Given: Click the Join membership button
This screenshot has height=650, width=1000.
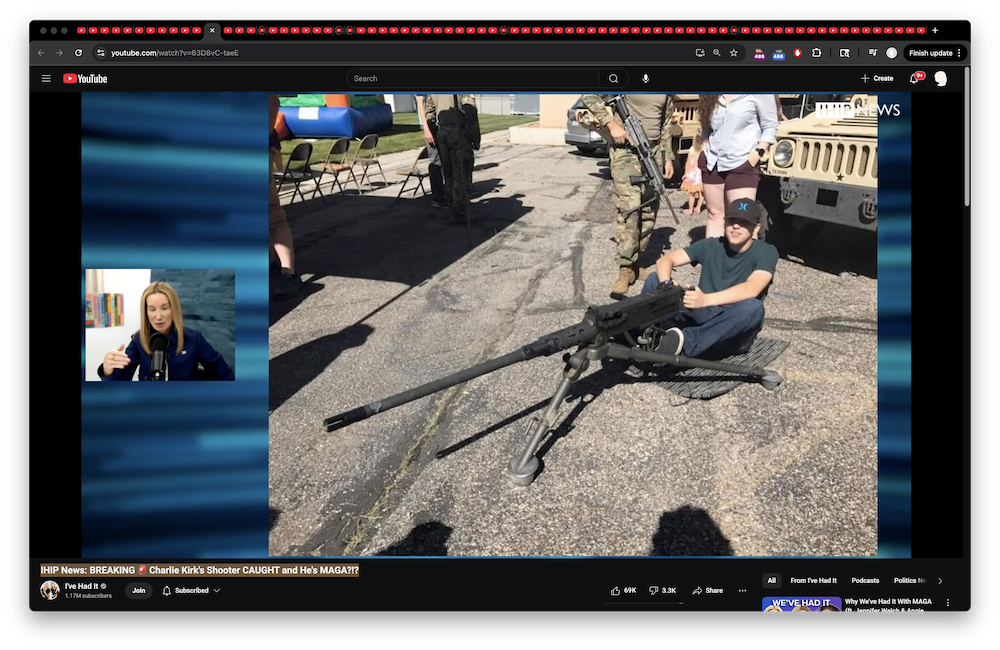Looking at the screenshot, I should (x=138, y=590).
